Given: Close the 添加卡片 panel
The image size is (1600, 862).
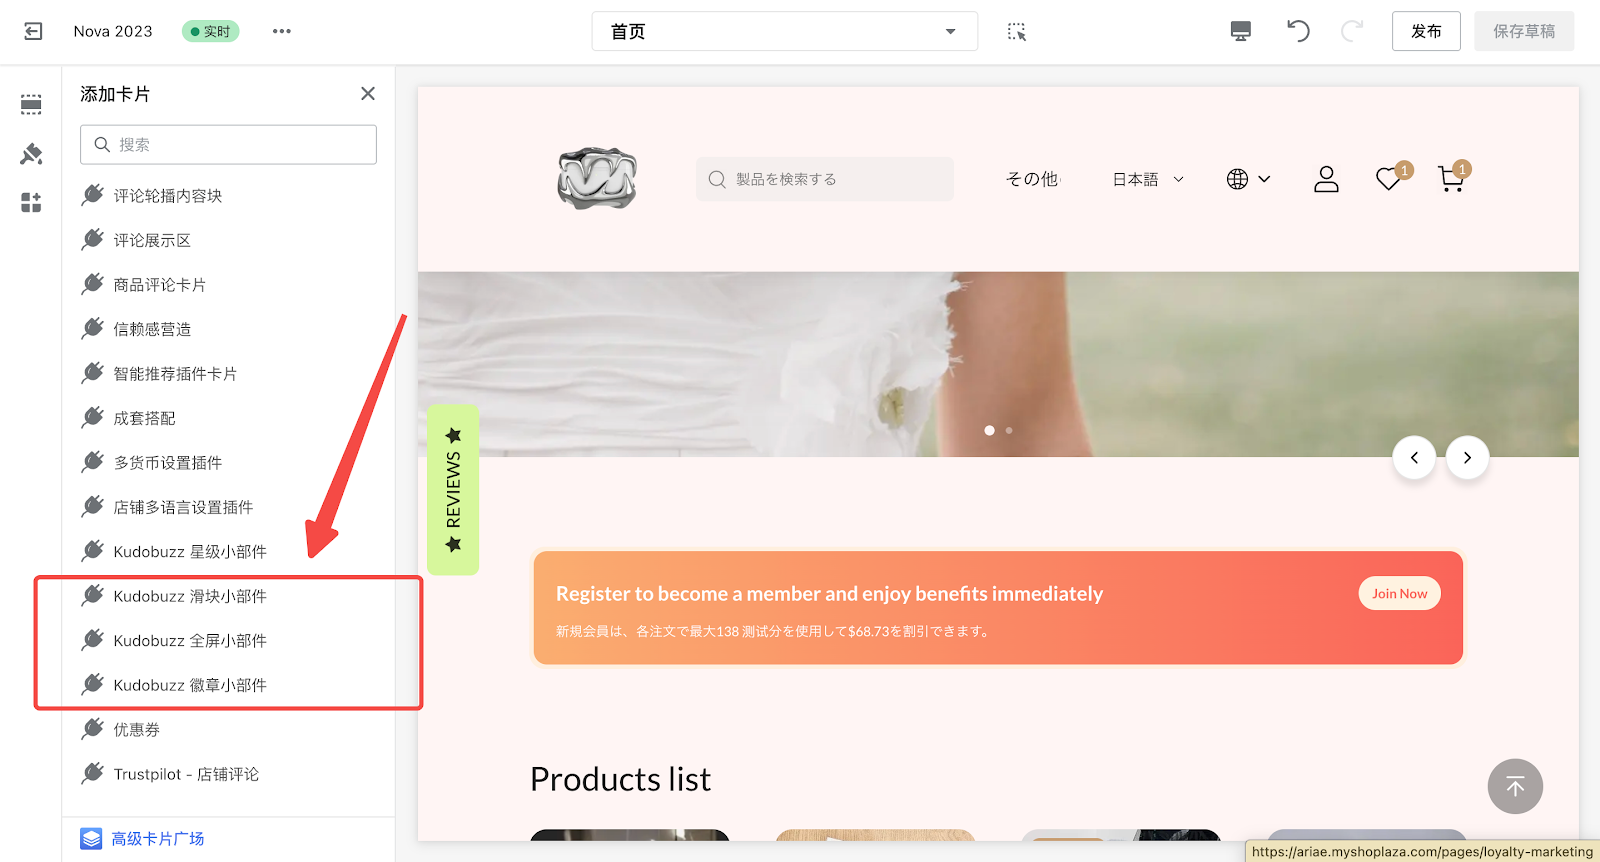Looking at the screenshot, I should coord(368,93).
